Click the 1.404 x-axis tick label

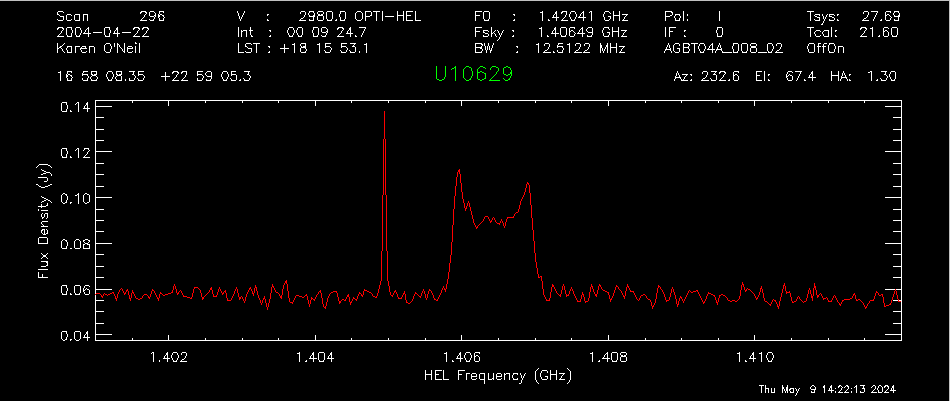315,357
